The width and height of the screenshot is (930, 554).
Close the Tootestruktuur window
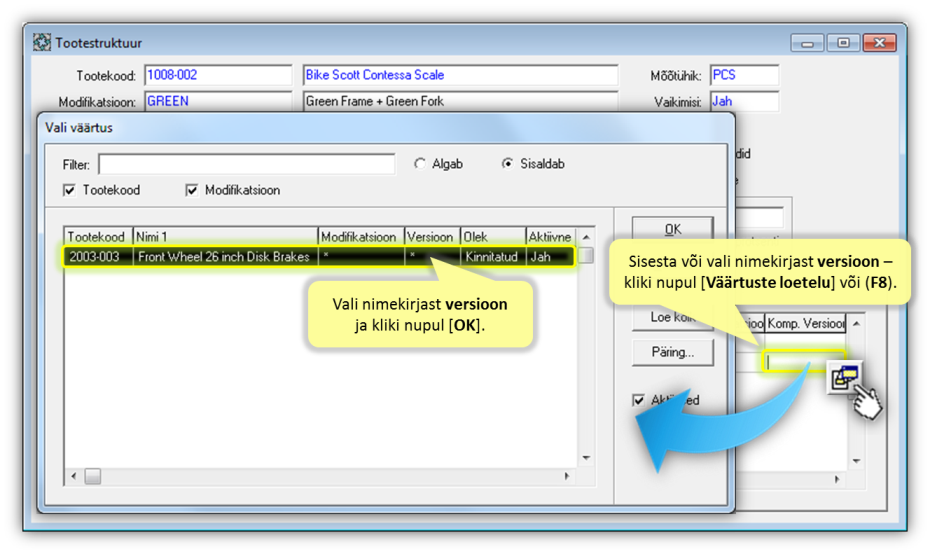[x=879, y=43]
